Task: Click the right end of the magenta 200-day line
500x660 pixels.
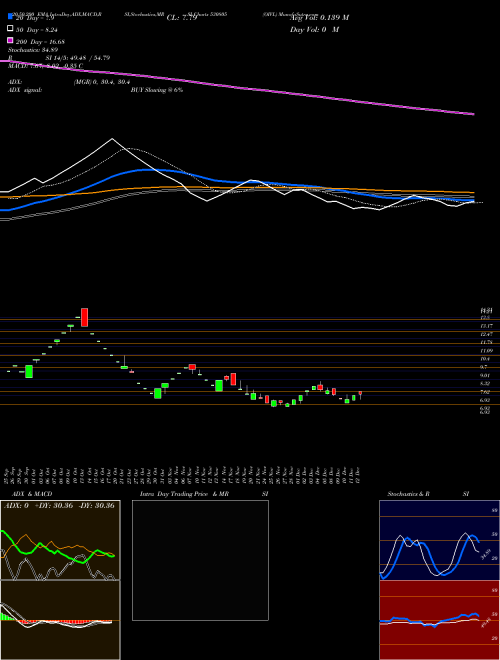Action: tap(473, 114)
